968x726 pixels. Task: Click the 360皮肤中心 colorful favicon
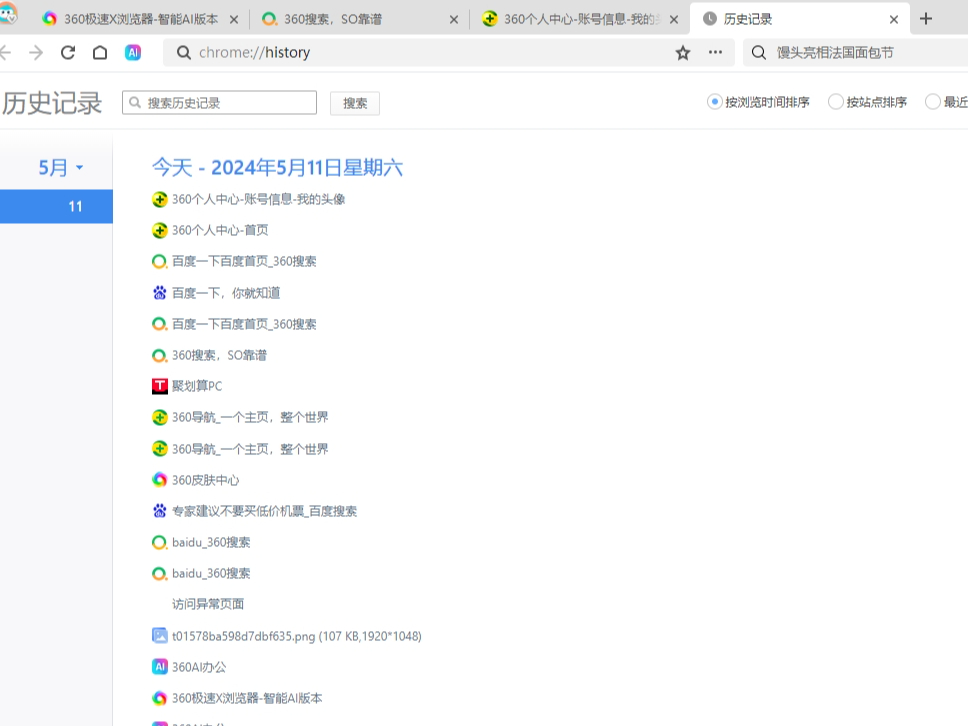pos(160,480)
